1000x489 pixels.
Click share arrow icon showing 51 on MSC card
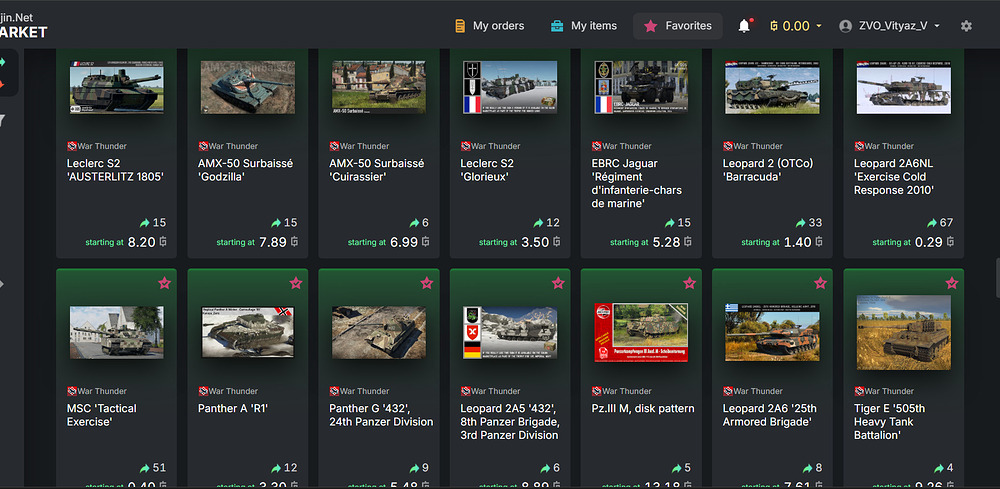pyautogui.click(x=145, y=467)
